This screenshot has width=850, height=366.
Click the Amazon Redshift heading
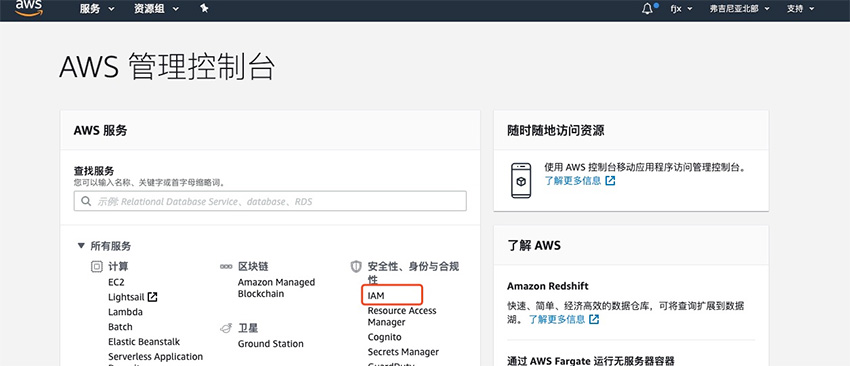548,286
